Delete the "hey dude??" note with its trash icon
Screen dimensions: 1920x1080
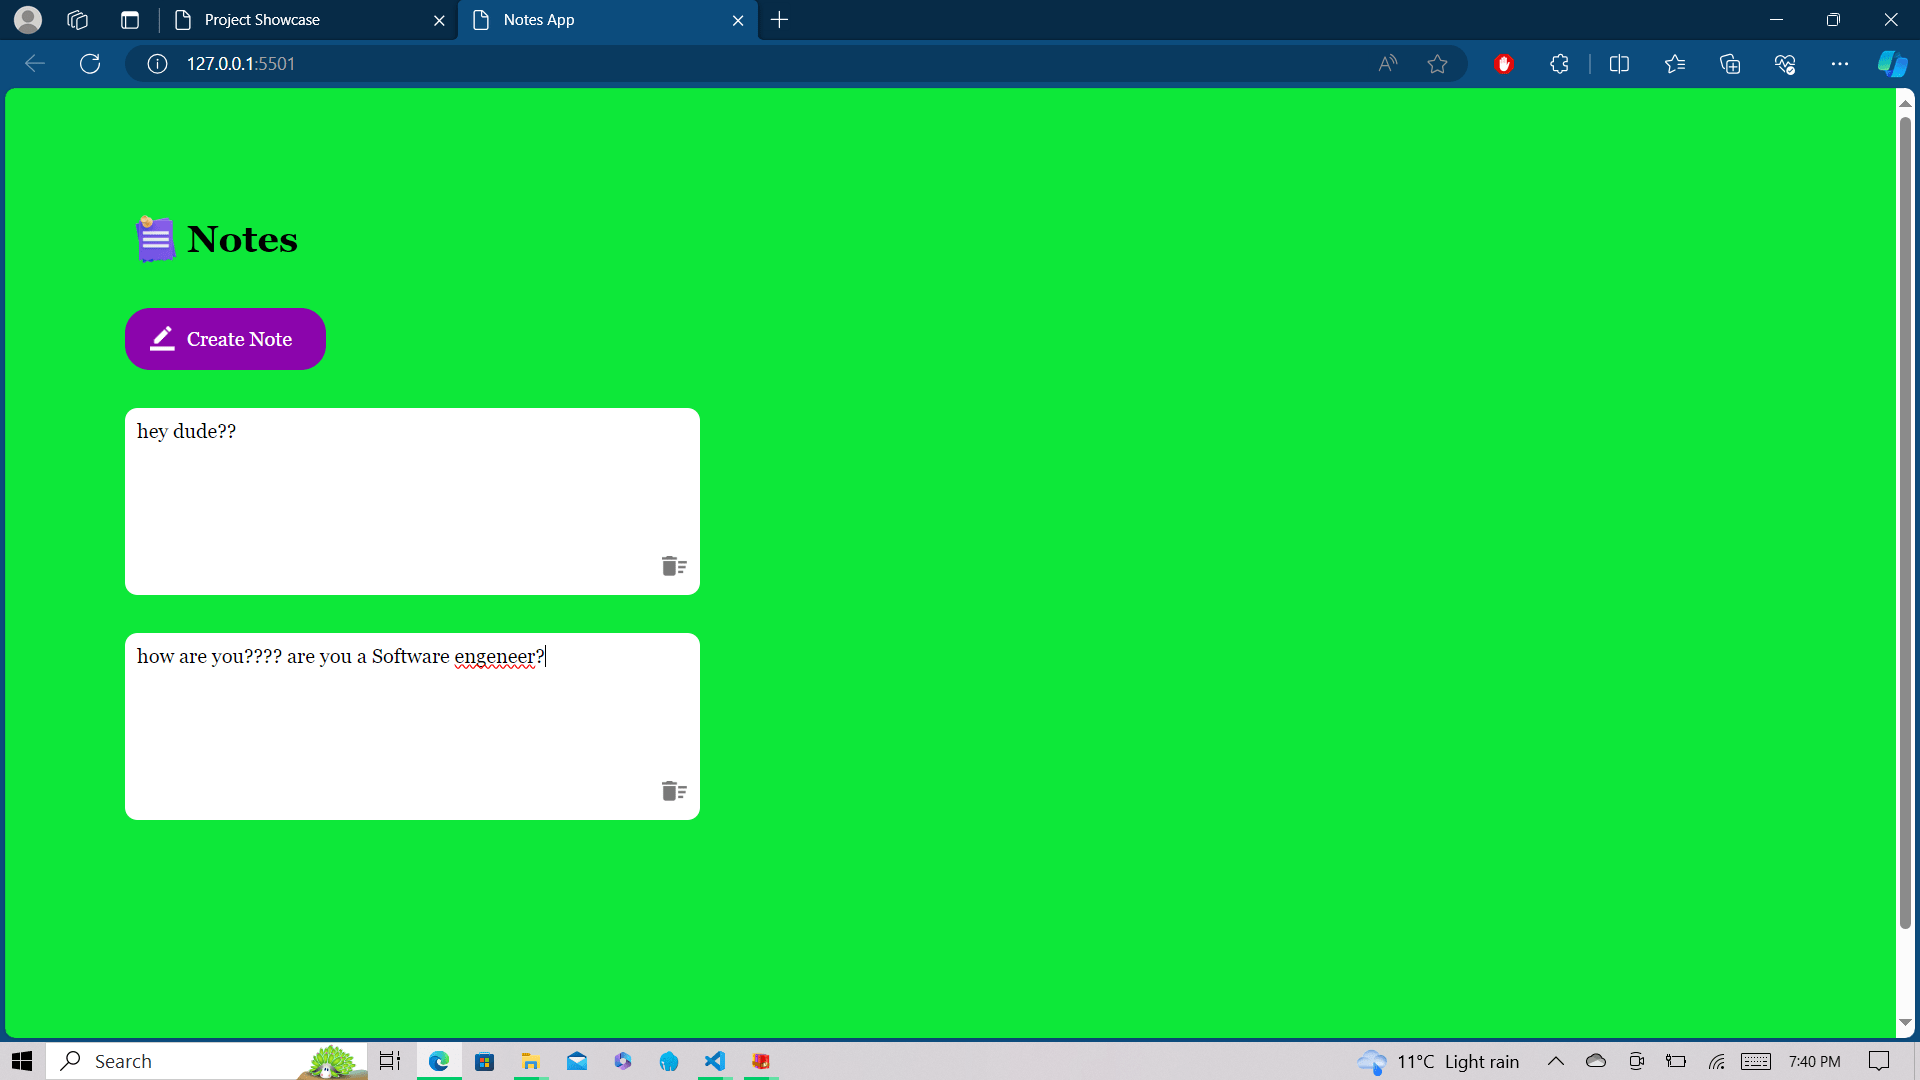pyautogui.click(x=673, y=566)
